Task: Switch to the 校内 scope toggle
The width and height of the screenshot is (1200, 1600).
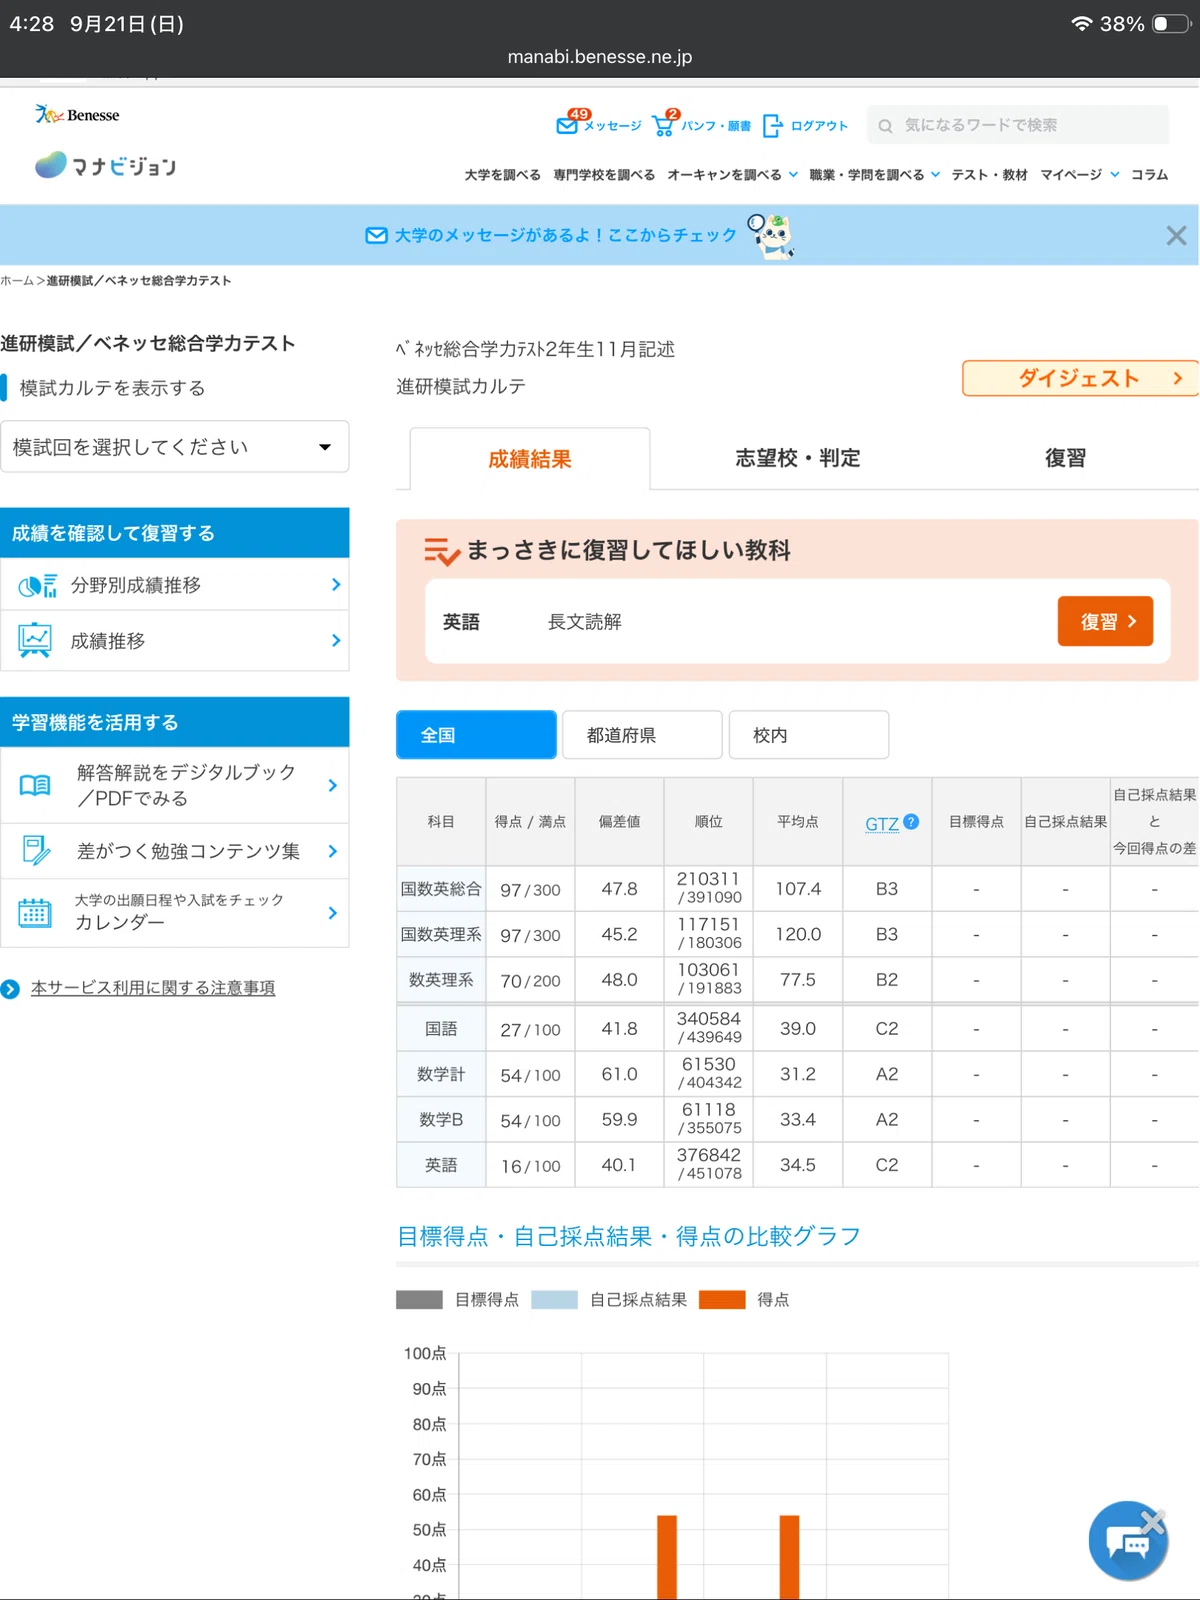Action: tap(809, 735)
